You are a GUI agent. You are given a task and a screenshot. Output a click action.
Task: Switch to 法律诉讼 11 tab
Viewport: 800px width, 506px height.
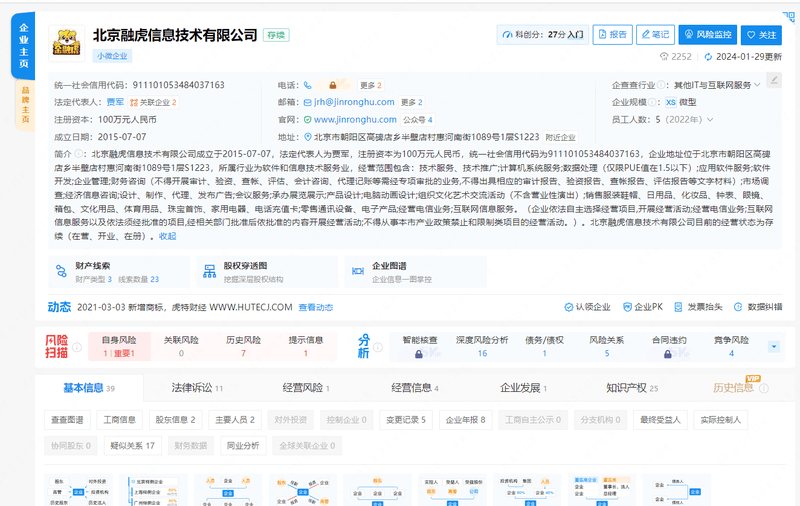(x=197, y=388)
